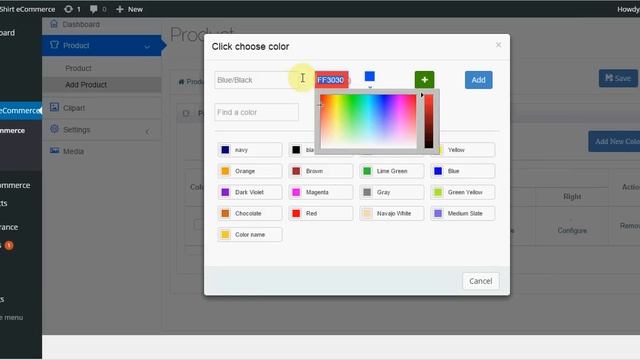This screenshot has width=640, height=360.
Task: Pick a hue in the color gradient area
Action: point(368,121)
